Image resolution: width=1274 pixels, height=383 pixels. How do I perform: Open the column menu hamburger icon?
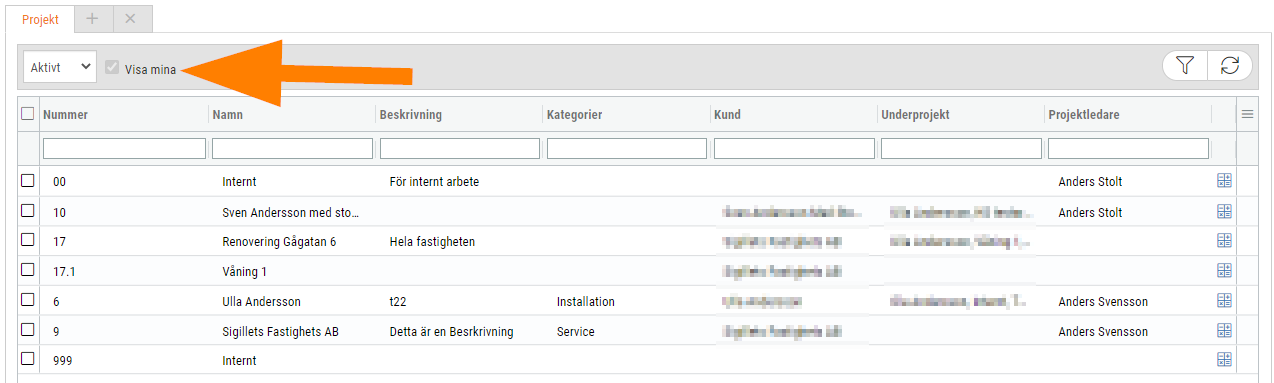[1247, 115]
